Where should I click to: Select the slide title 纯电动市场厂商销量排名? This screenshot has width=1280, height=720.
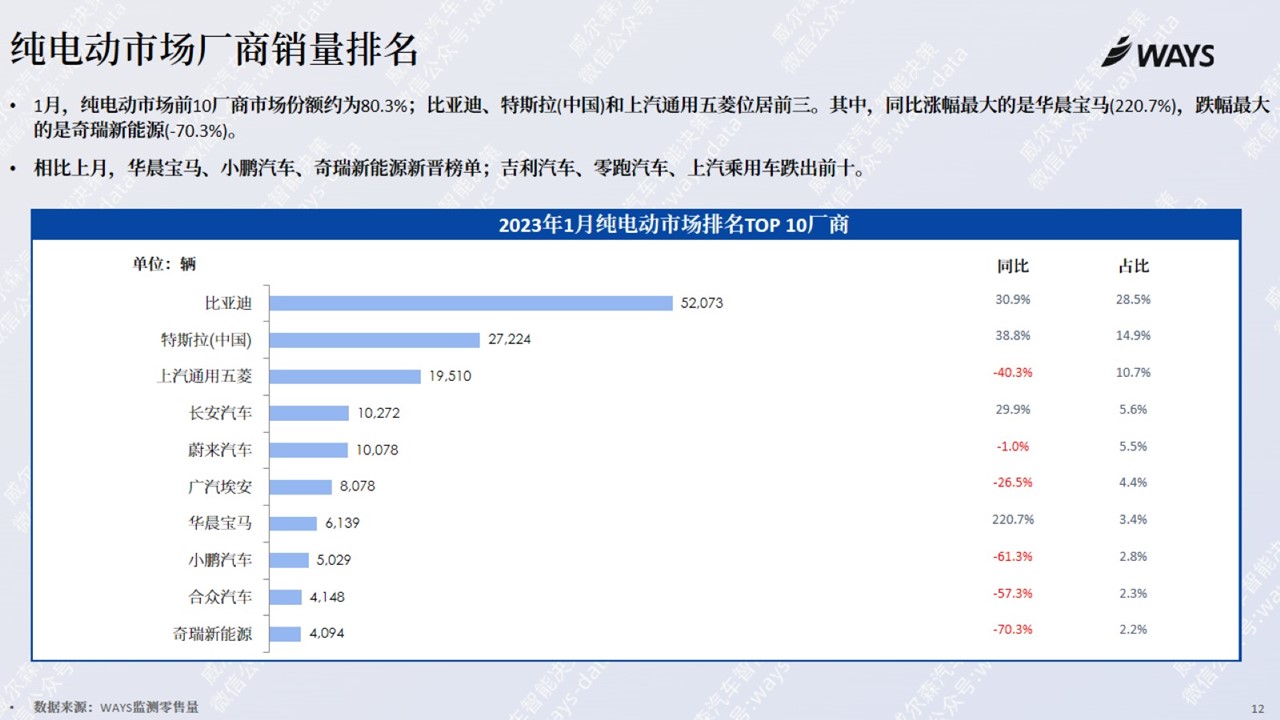point(214,48)
